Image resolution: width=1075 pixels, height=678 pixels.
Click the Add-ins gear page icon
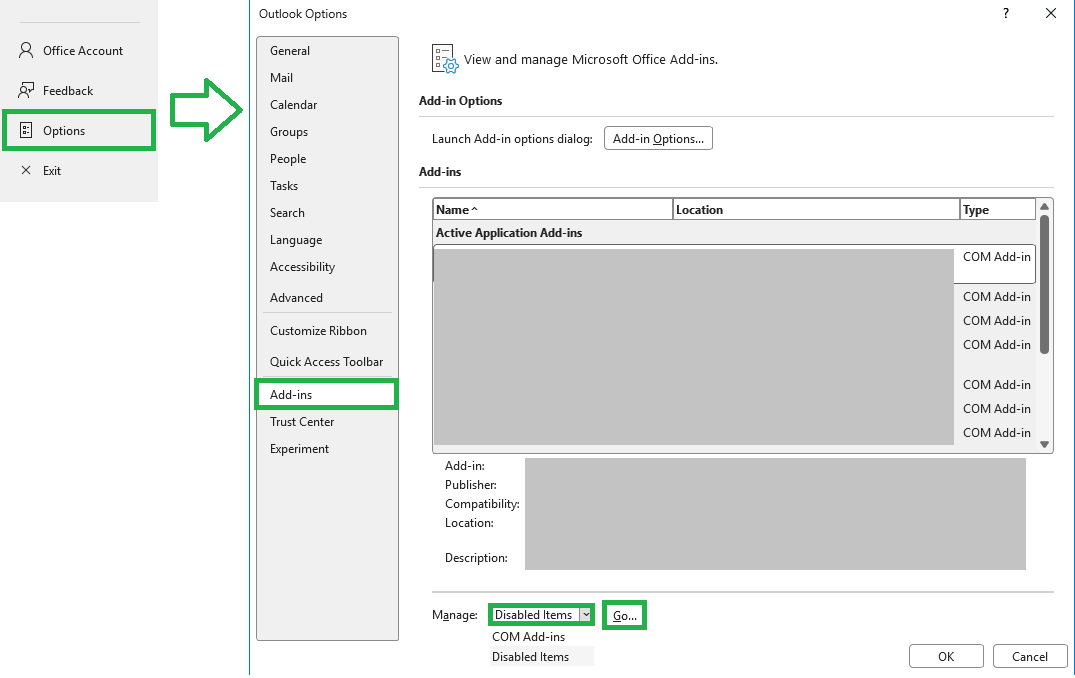coord(445,59)
